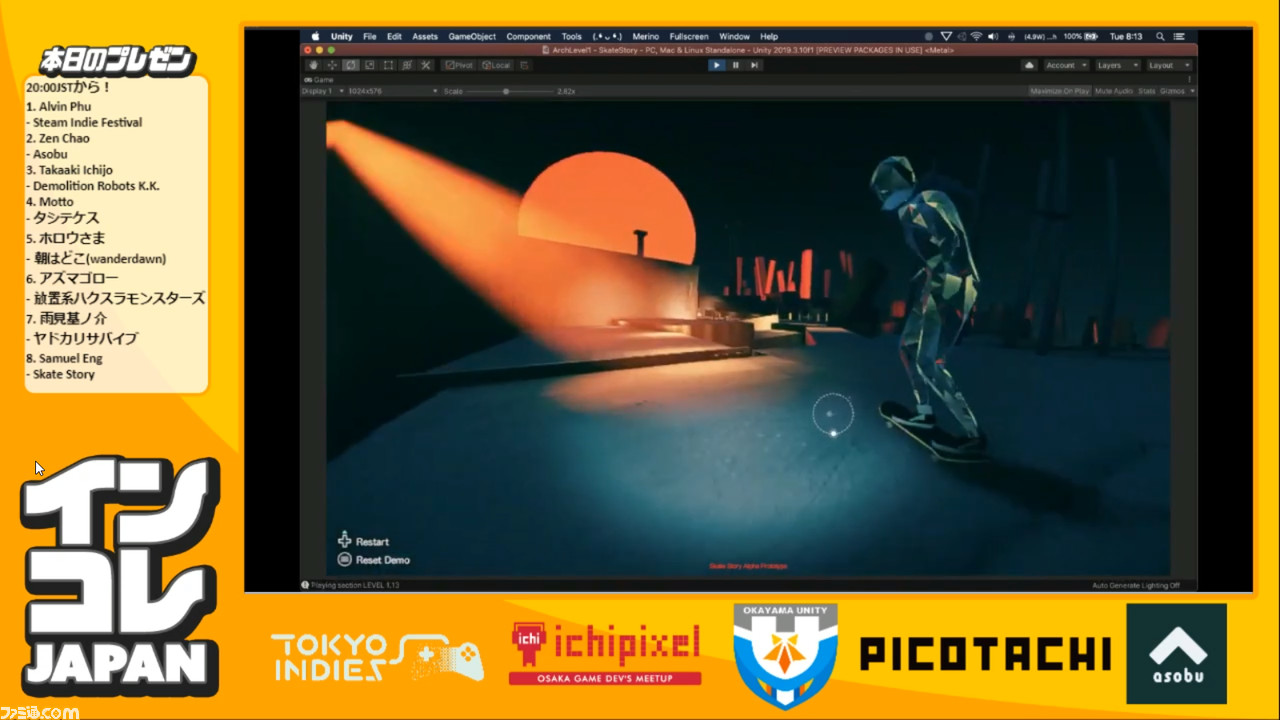Click the asobu logo
Viewport: 1280px width, 720px height.
pyautogui.click(x=1176, y=653)
